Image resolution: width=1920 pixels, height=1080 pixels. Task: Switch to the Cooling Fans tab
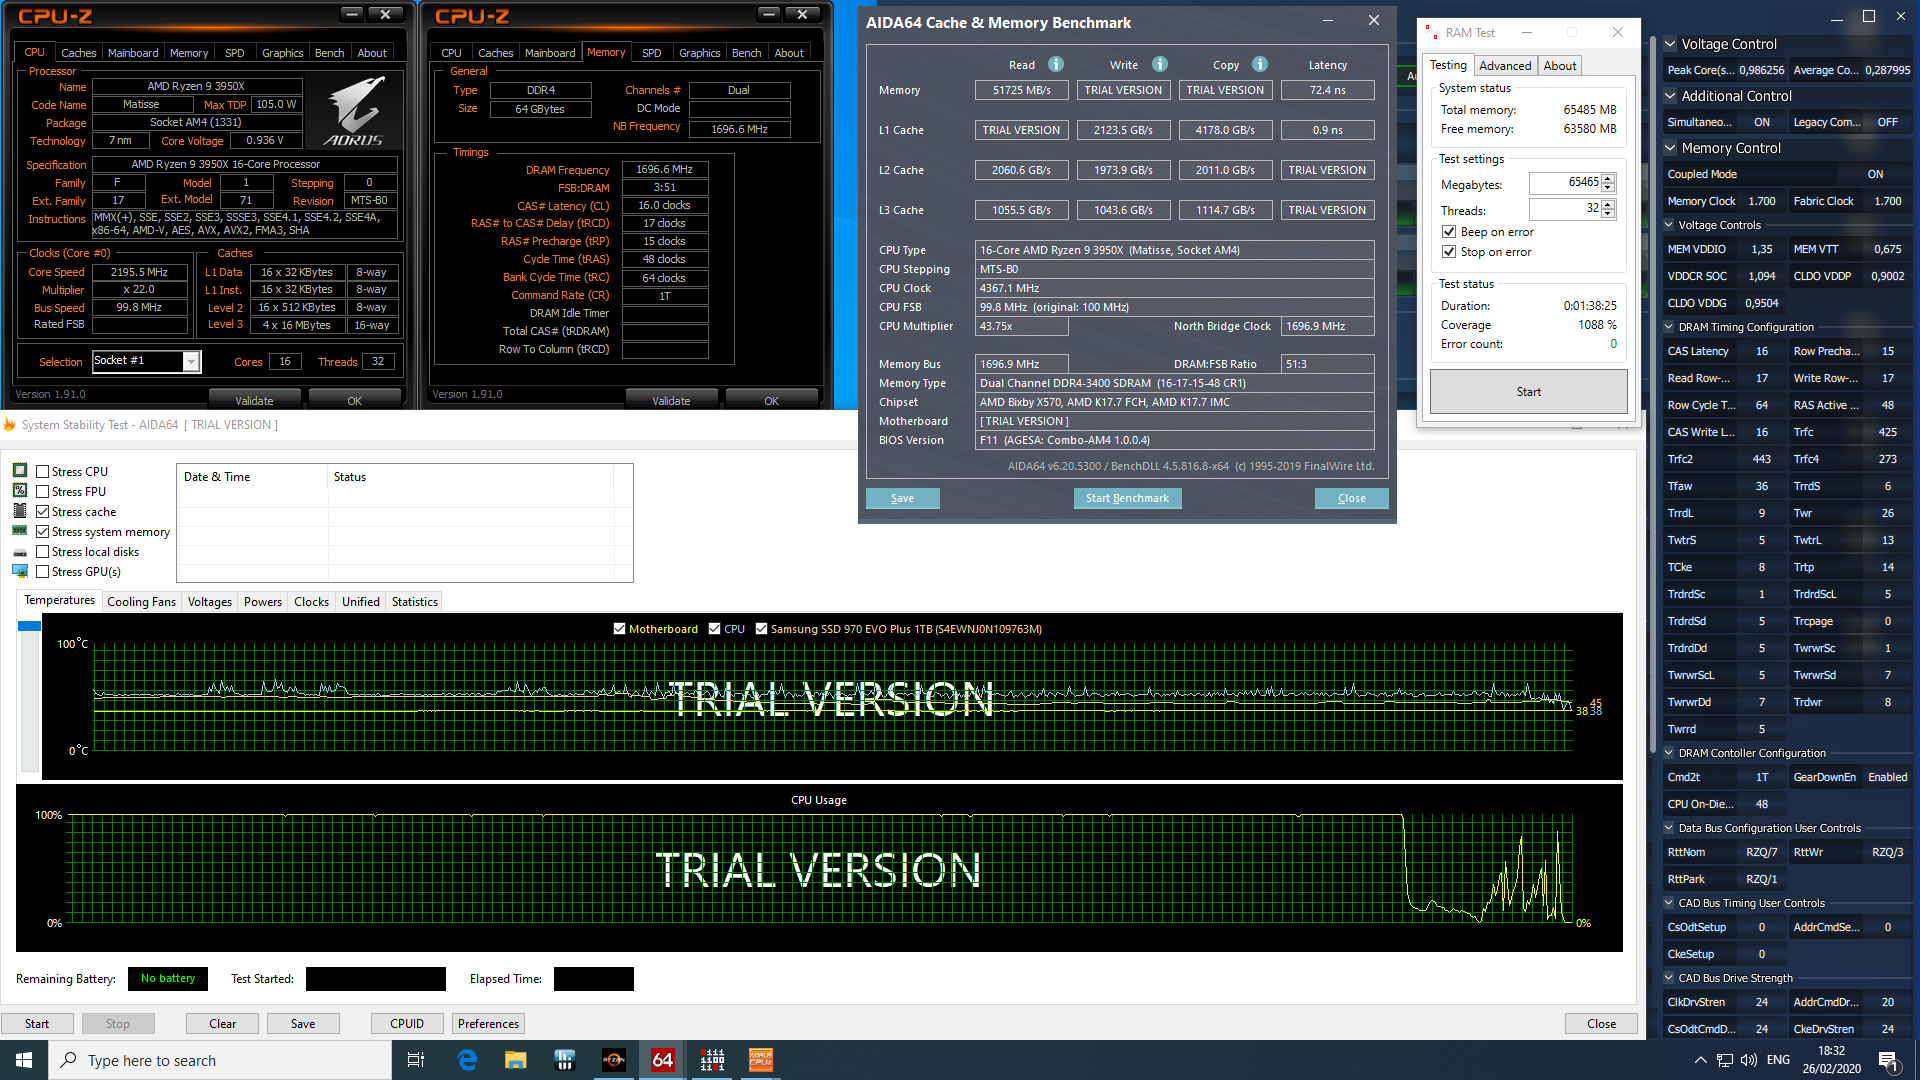(141, 602)
